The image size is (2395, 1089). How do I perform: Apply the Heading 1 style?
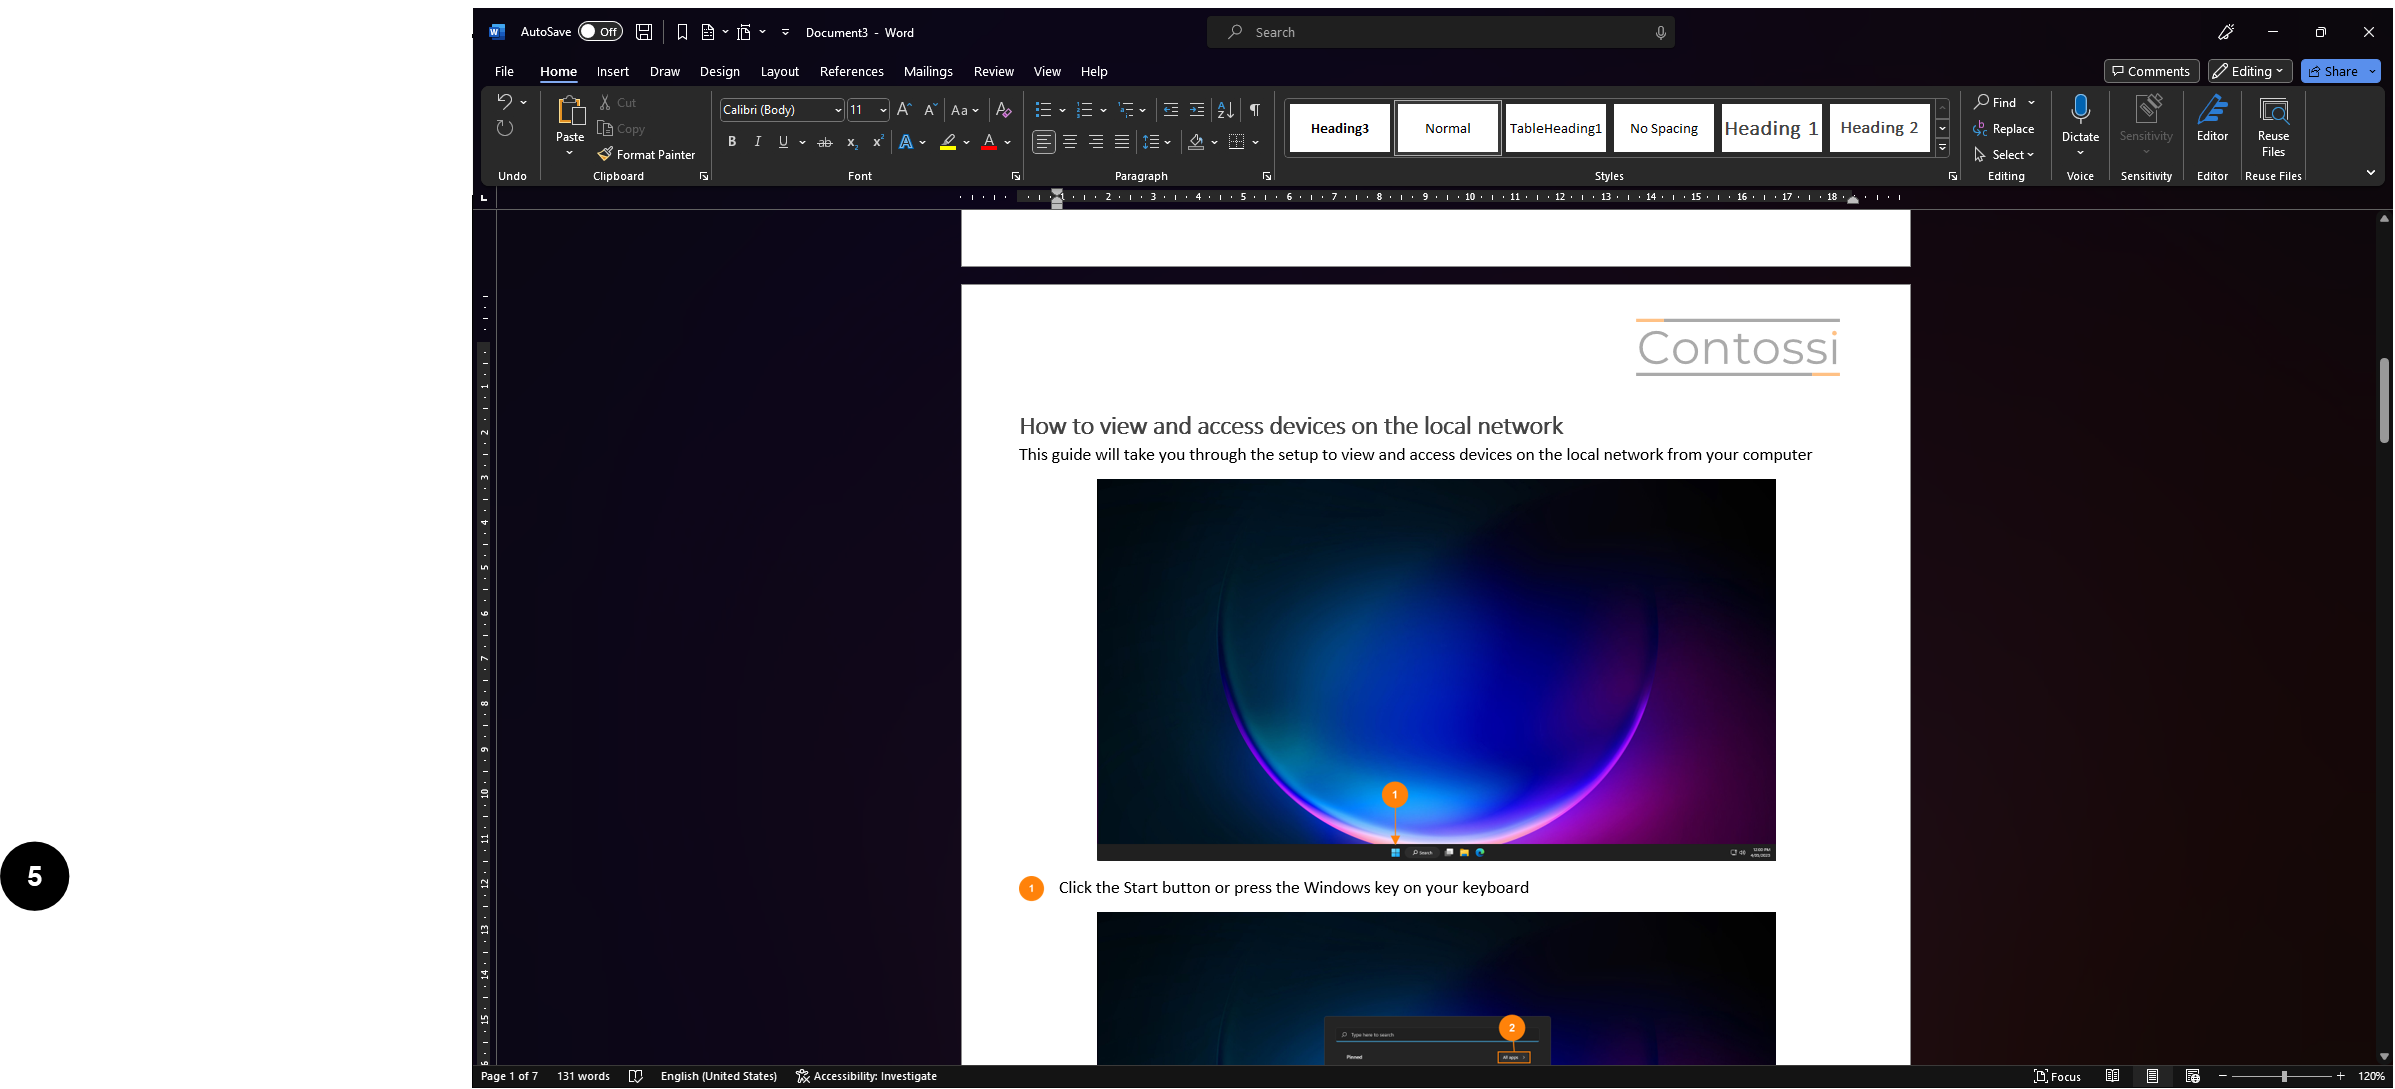click(x=1771, y=128)
